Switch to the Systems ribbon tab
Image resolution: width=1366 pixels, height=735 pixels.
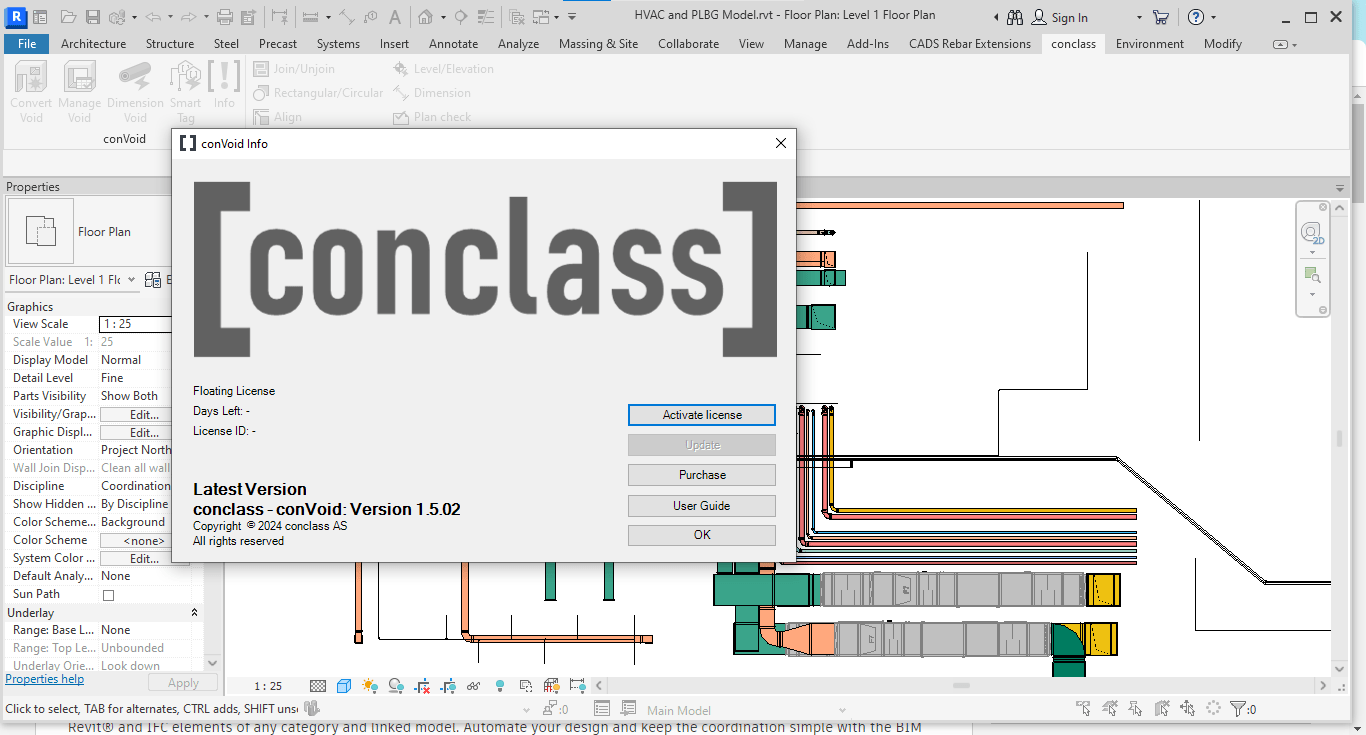338,44
